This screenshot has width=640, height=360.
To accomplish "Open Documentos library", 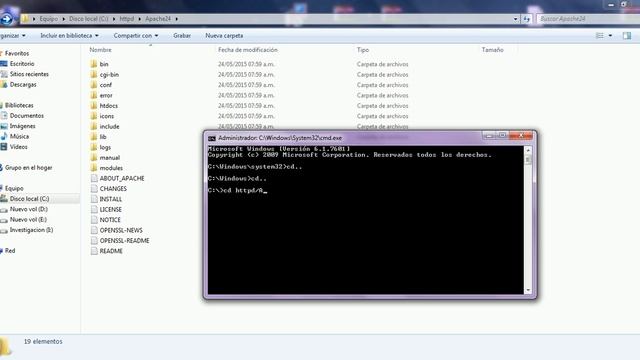I will 27,116.
